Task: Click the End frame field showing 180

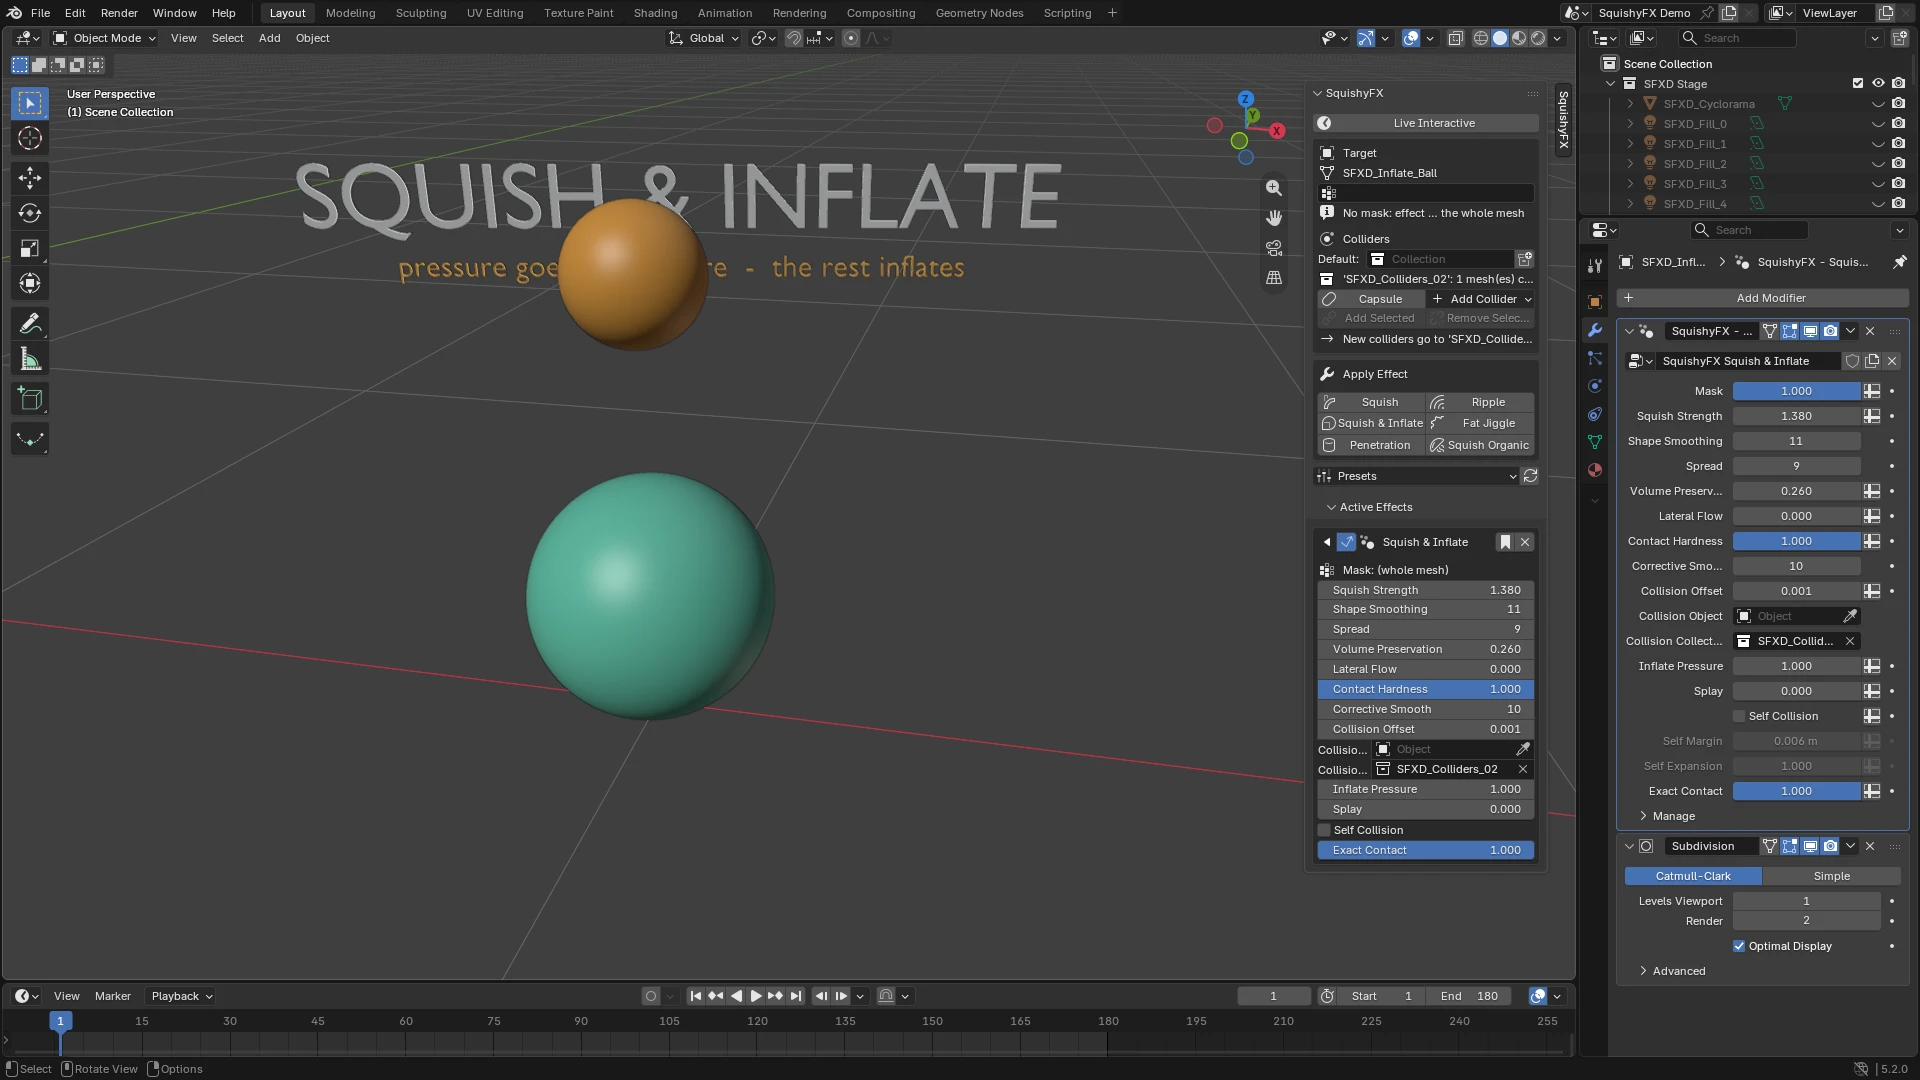Action: (1470, 996)
